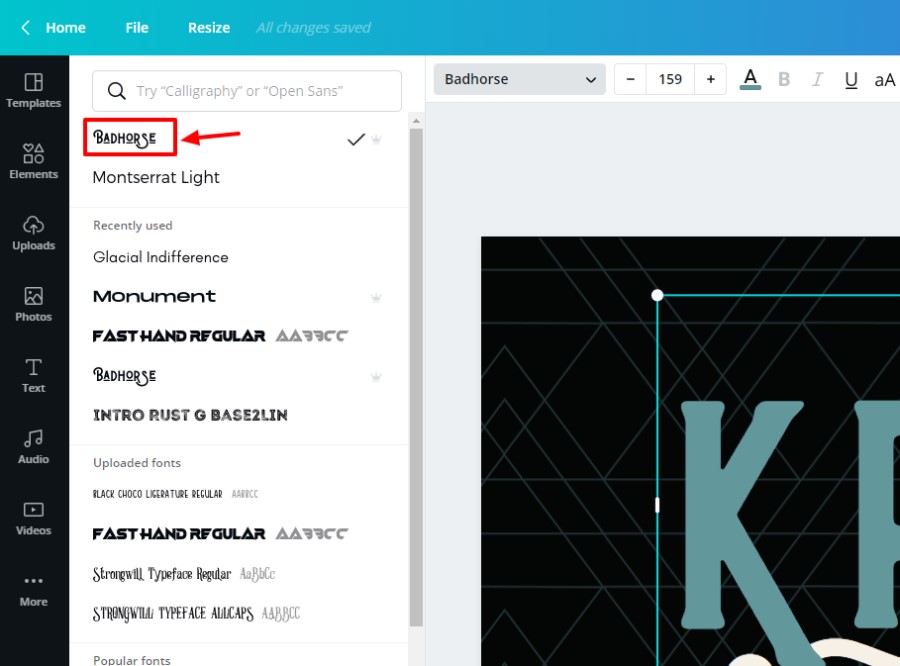Click the font size field showing 159
Screen dimensions: 900x666
[670, 79]
